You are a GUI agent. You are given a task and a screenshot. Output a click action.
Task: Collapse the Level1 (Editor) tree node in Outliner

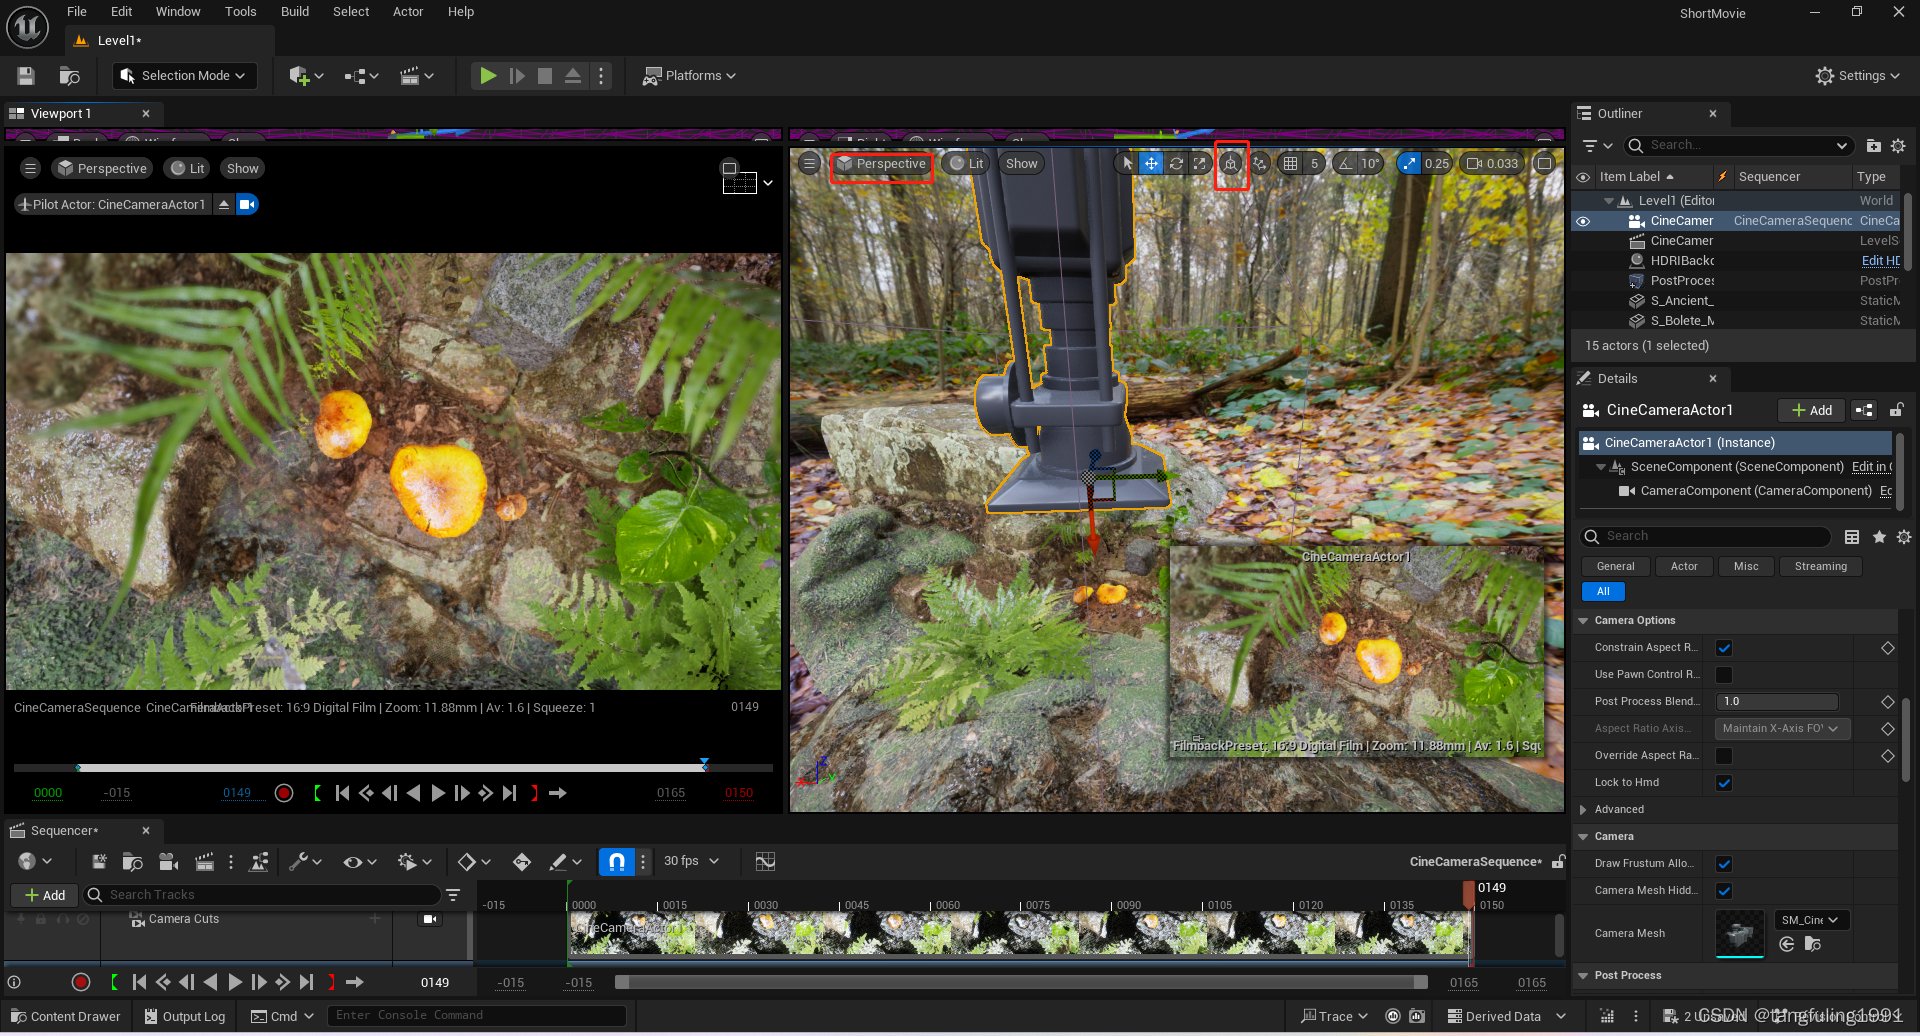pos(1608,201)
